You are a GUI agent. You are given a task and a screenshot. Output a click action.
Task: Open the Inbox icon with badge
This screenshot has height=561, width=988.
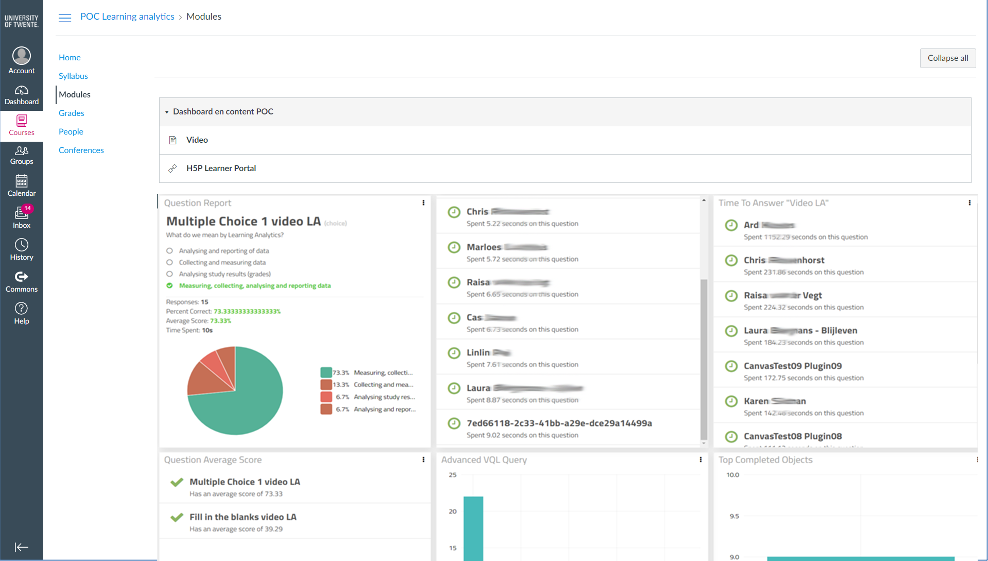pos(21,213)
